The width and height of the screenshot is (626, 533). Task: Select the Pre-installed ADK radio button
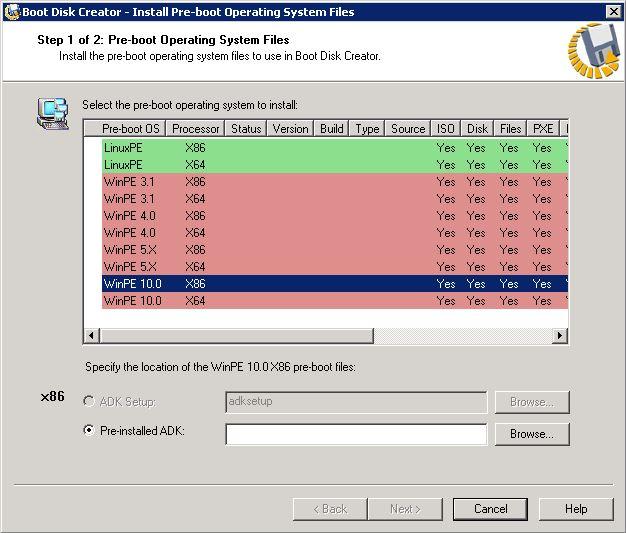(89, 430)
